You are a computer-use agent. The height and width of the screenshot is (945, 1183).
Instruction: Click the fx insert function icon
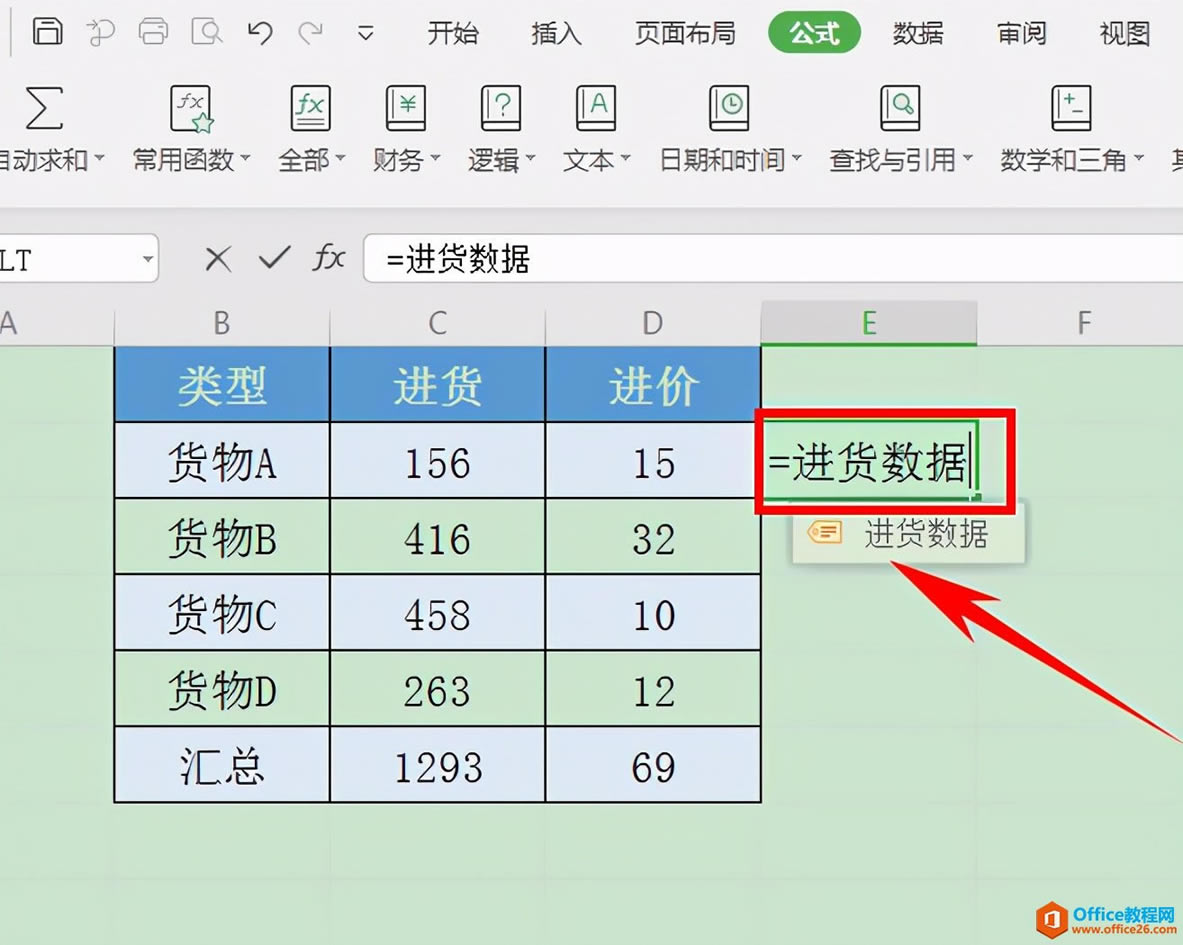[x=329, y=258]
